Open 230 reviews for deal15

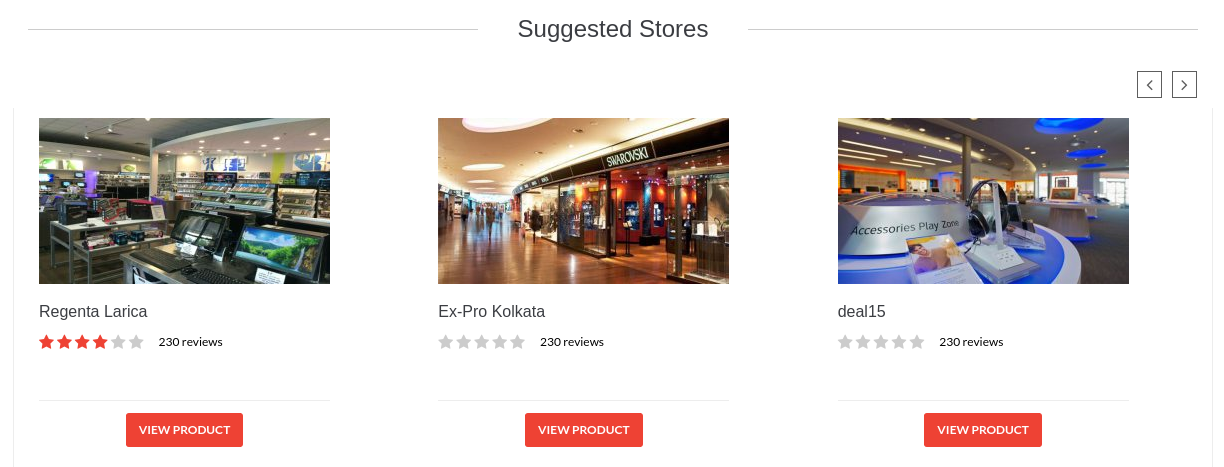(971, 342)
